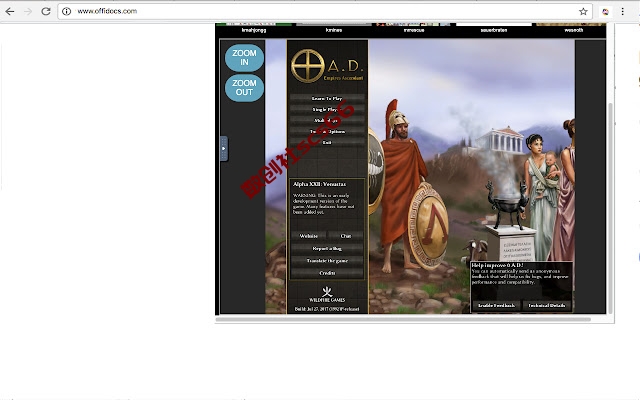The image size is (640, 400).
Task: View site information icon in address bar
Action: click(x=67, y=11)
